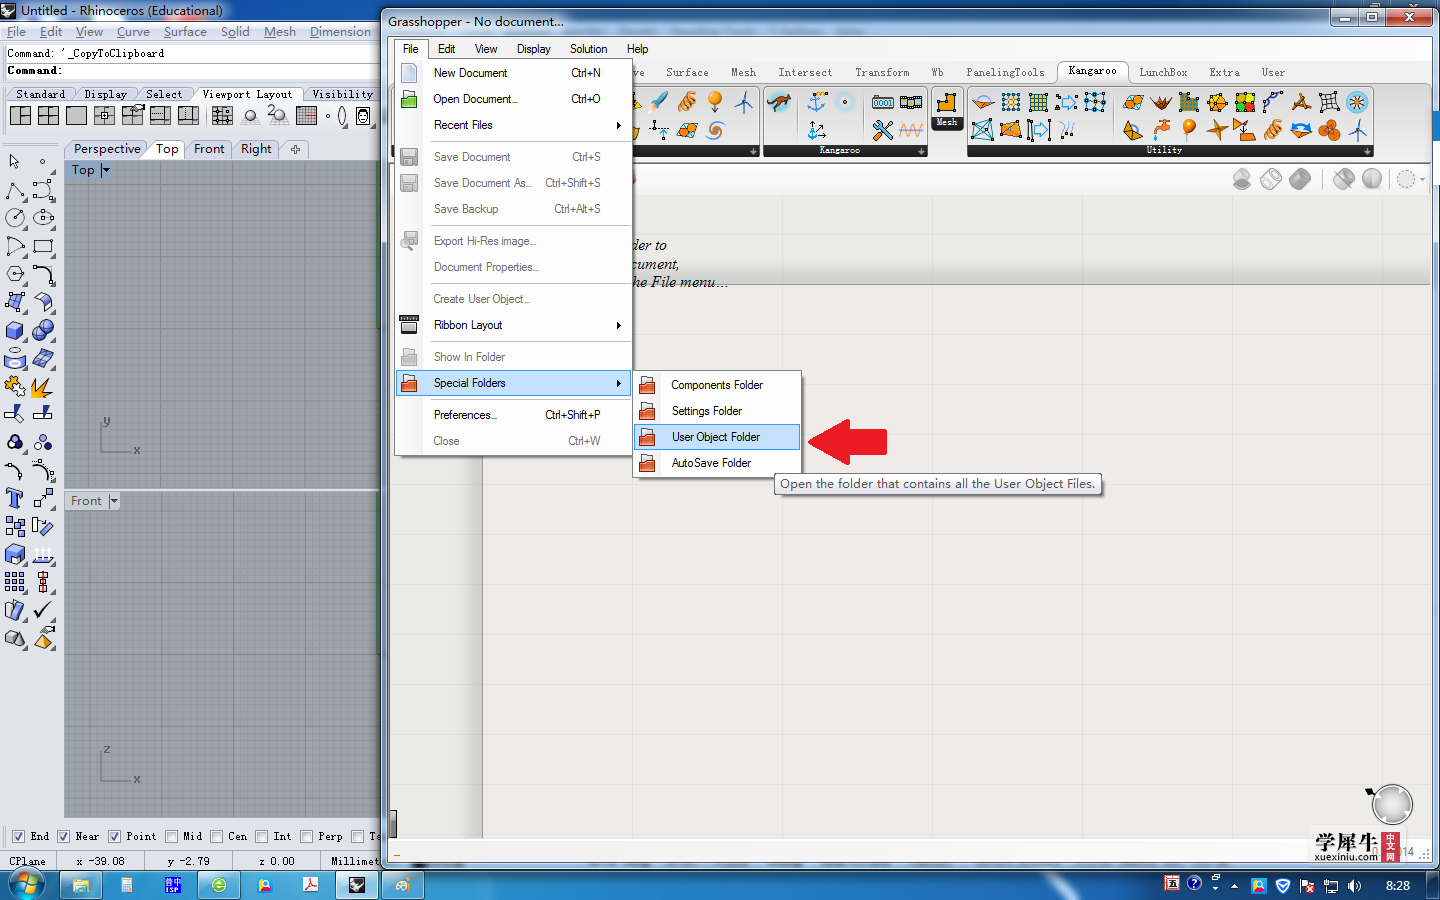Select Rhino's Rectangle tool icon

point(43,245)
